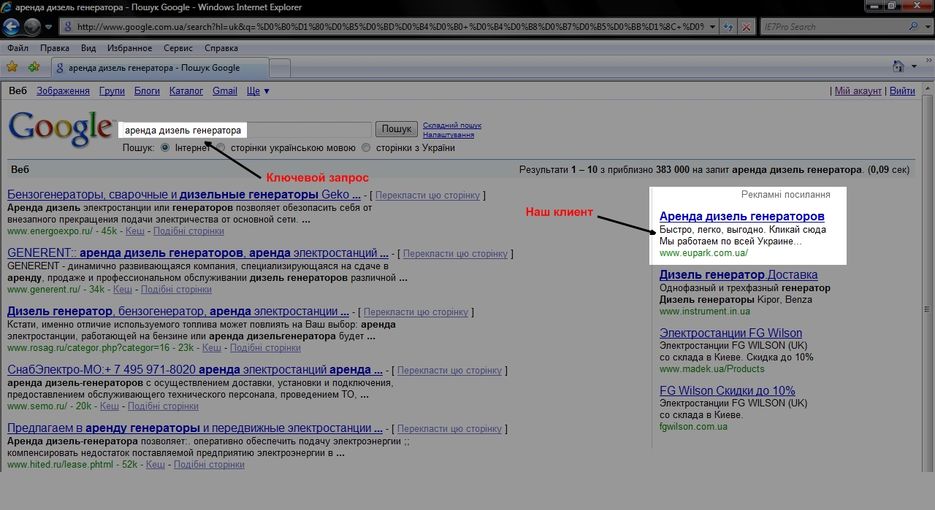
Task: Open the address bar history dropdown arrow
Action: (x=713, y=27)
